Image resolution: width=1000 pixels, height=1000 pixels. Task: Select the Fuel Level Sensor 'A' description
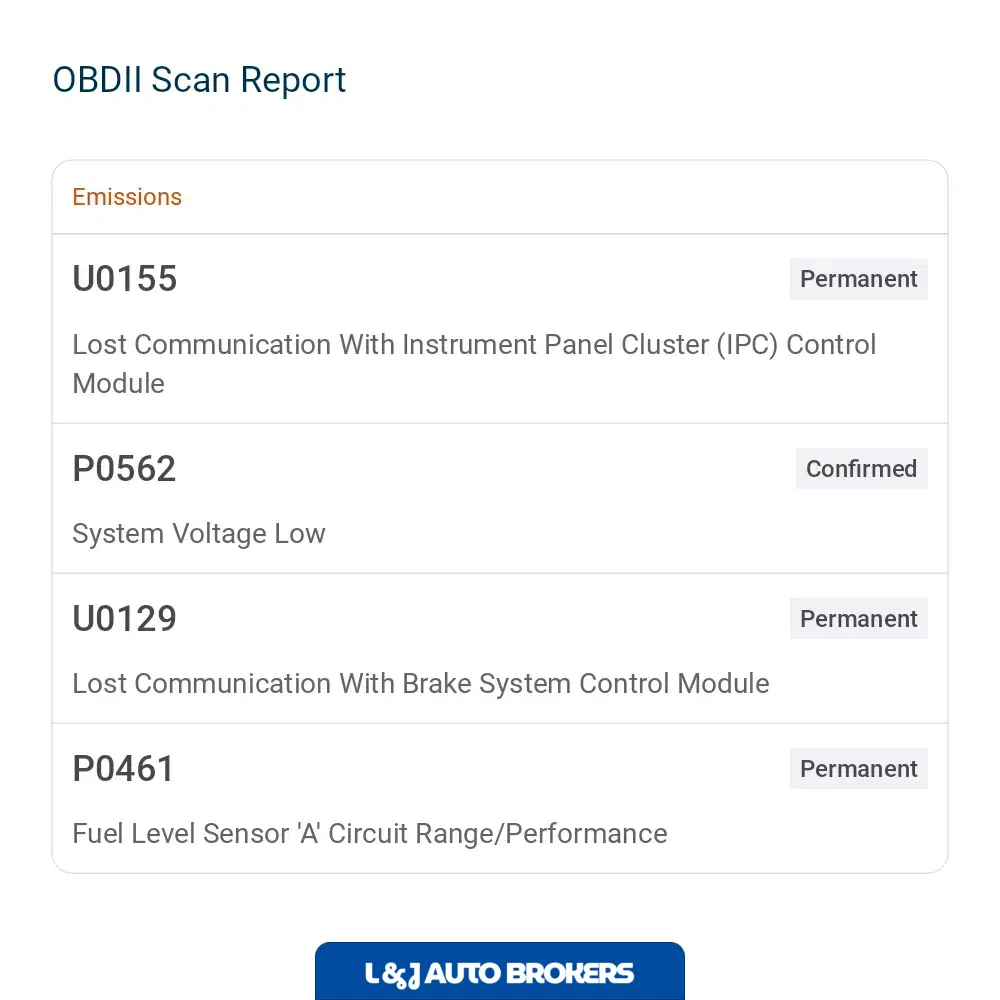click(x=370, y=834)
